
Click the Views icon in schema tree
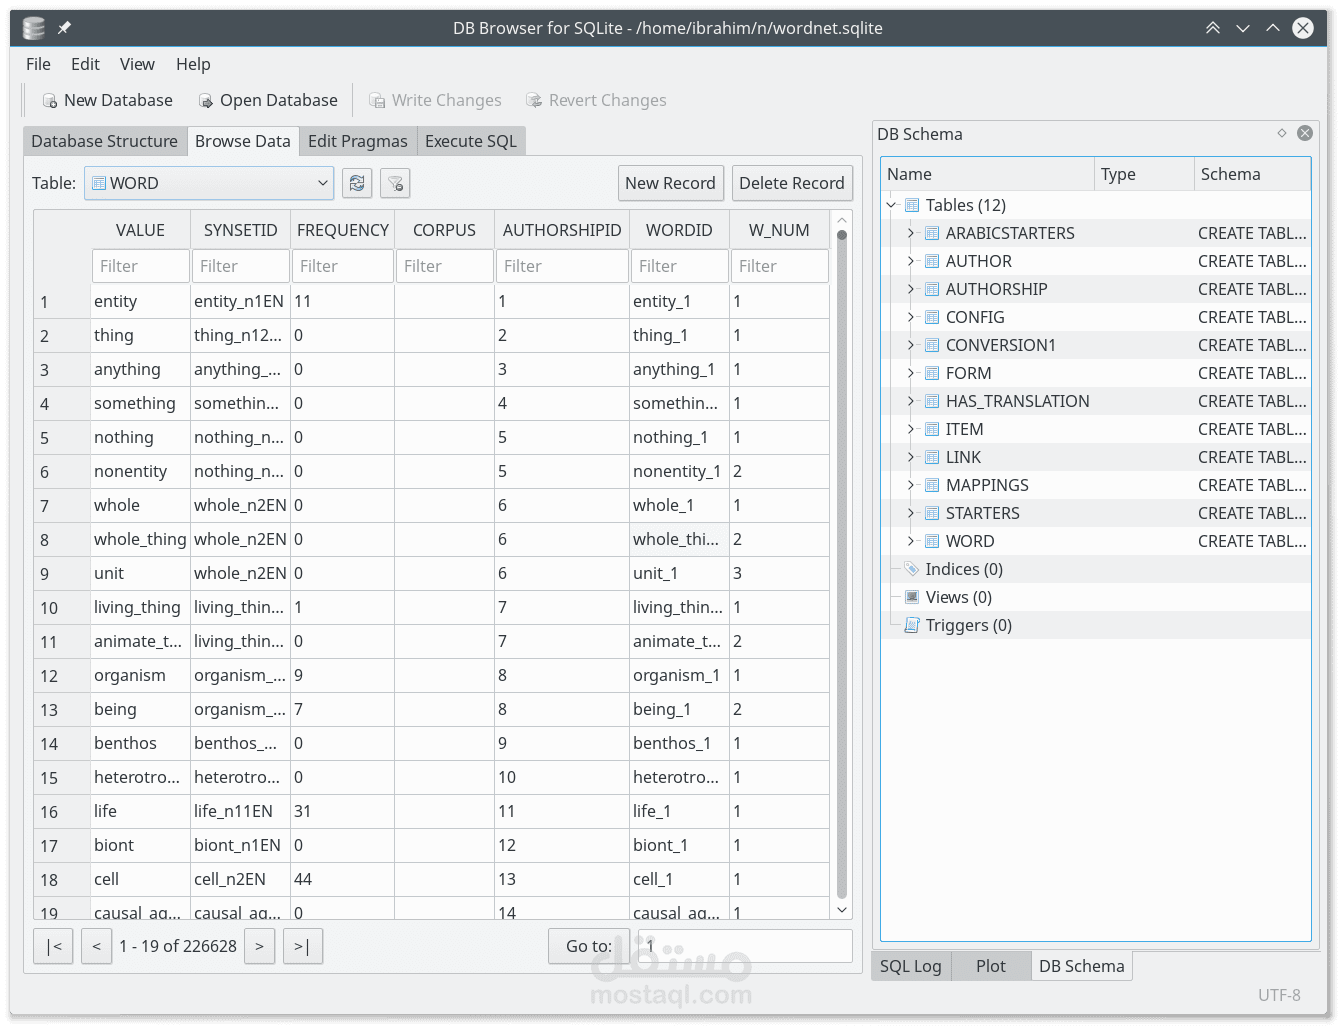[912, 597]
